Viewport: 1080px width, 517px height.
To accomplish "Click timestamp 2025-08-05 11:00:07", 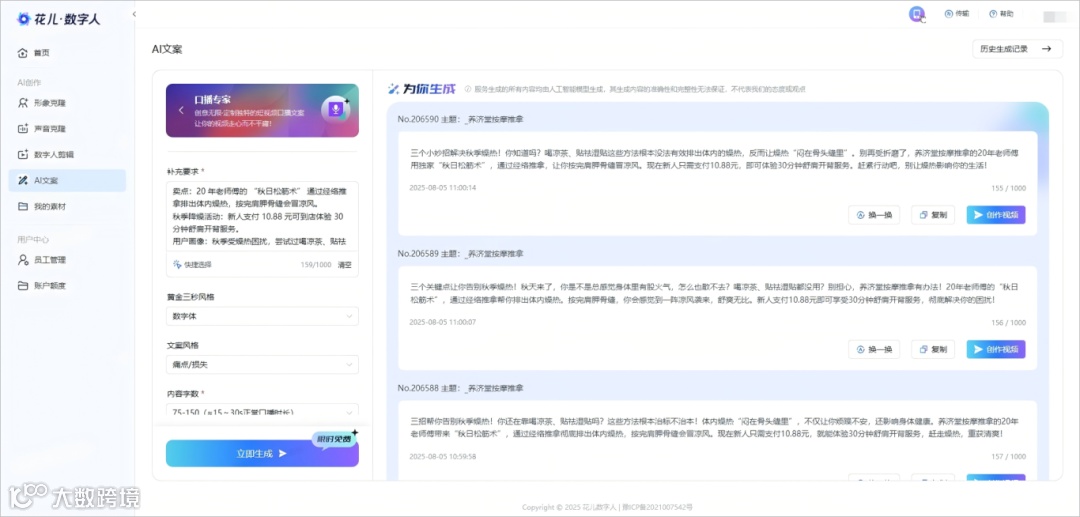I will [x=442, y=322].
